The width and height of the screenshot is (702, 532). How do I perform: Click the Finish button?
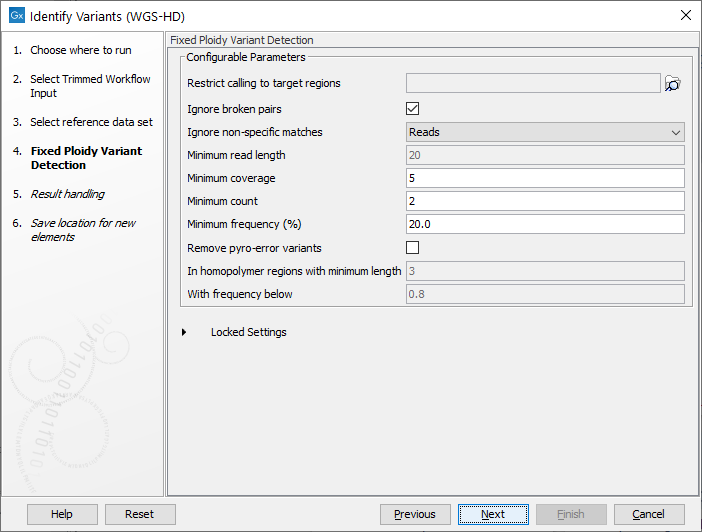tap(571, 514)
